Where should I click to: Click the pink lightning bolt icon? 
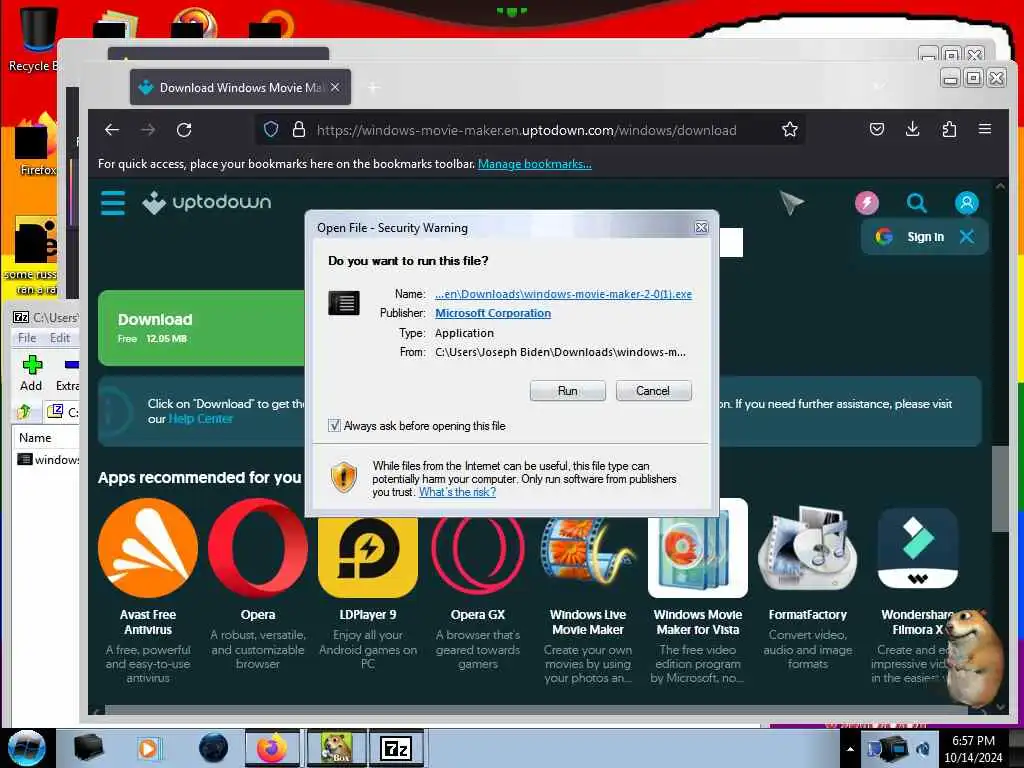[867, 203]
